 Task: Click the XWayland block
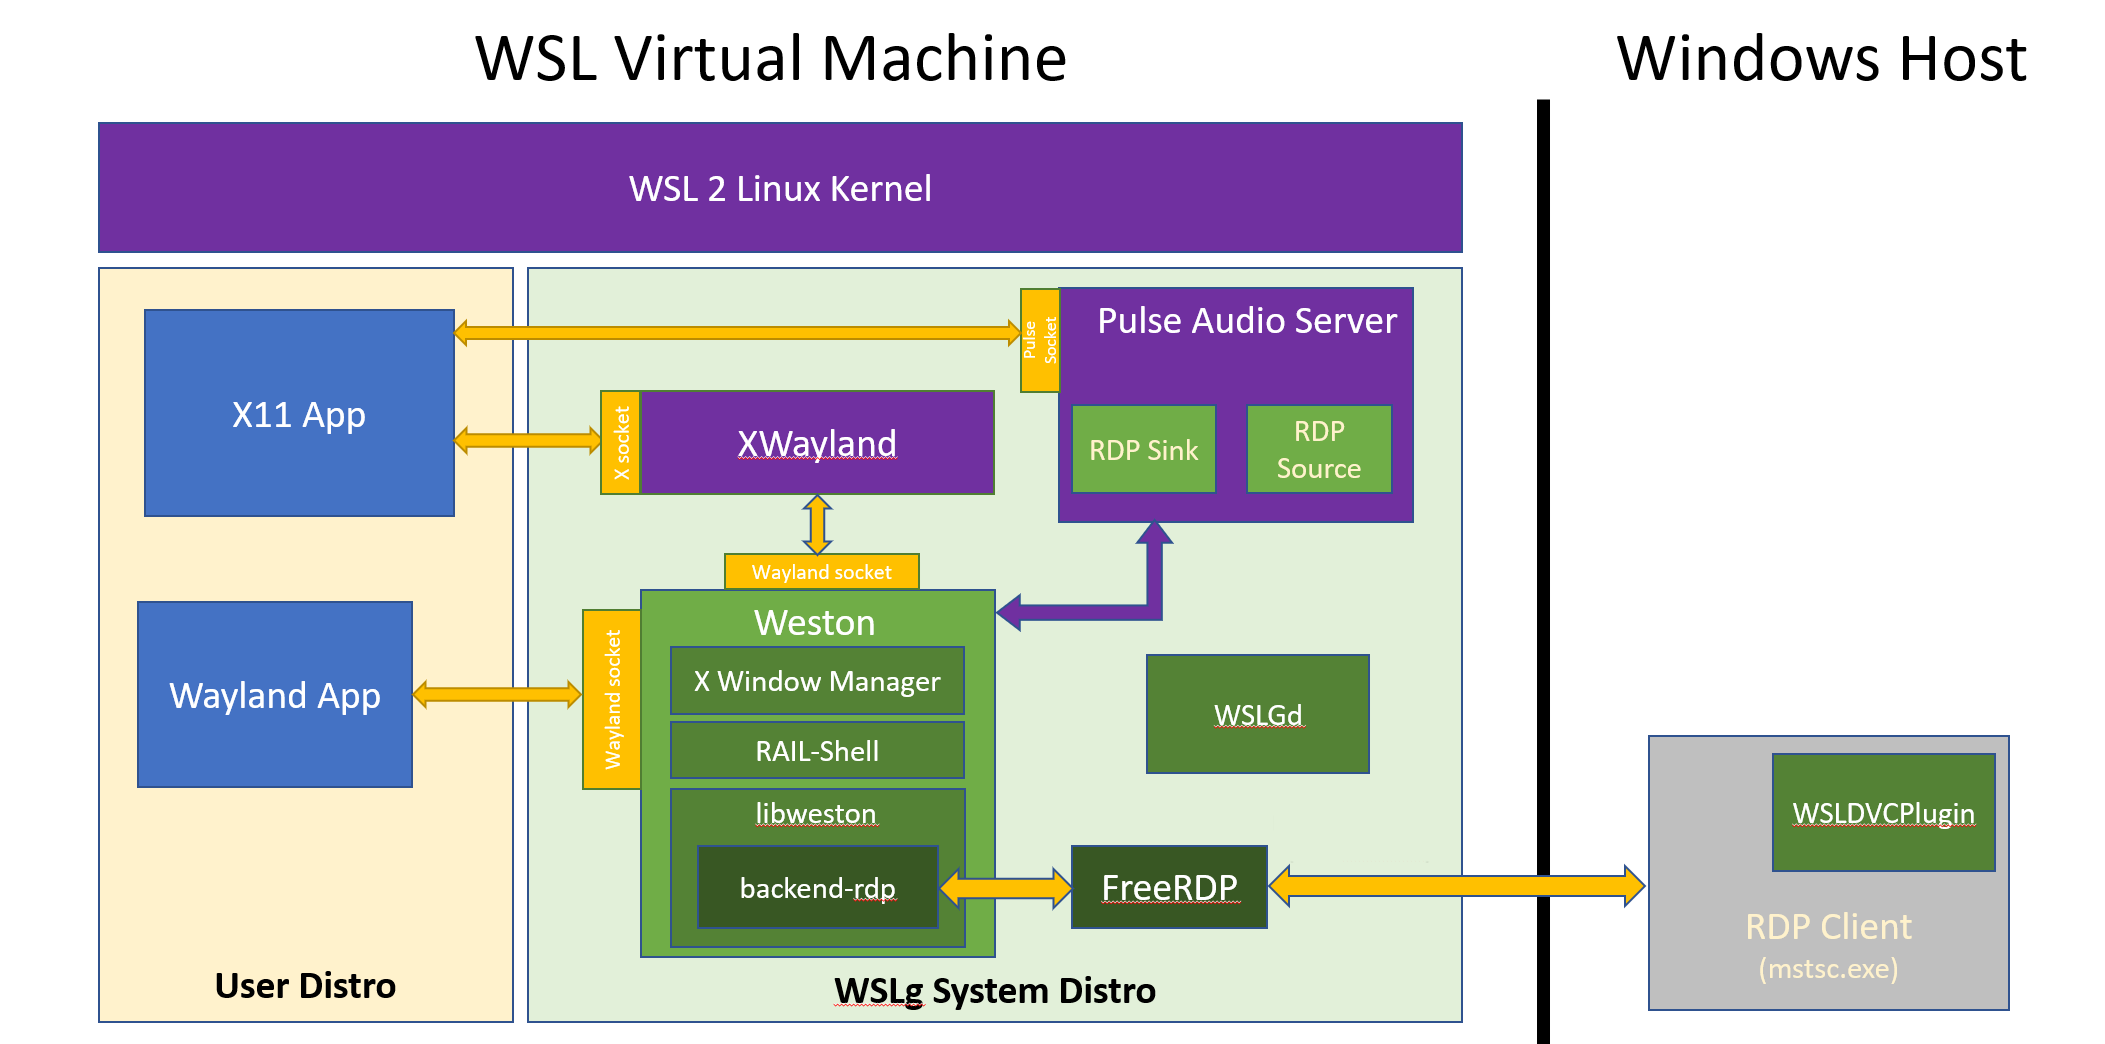click(816, 443)
